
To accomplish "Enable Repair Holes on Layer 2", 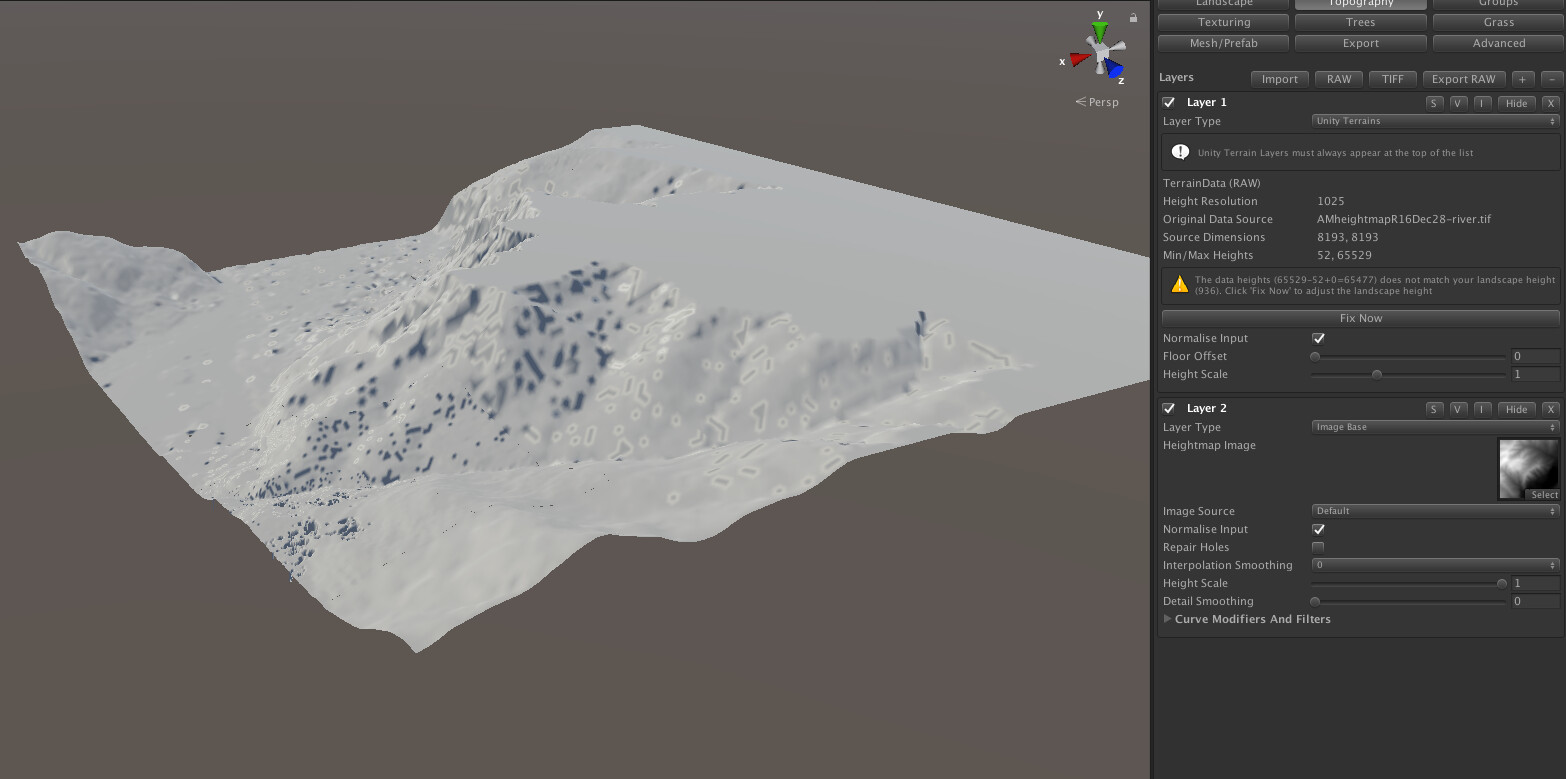I will [1318, 547].
